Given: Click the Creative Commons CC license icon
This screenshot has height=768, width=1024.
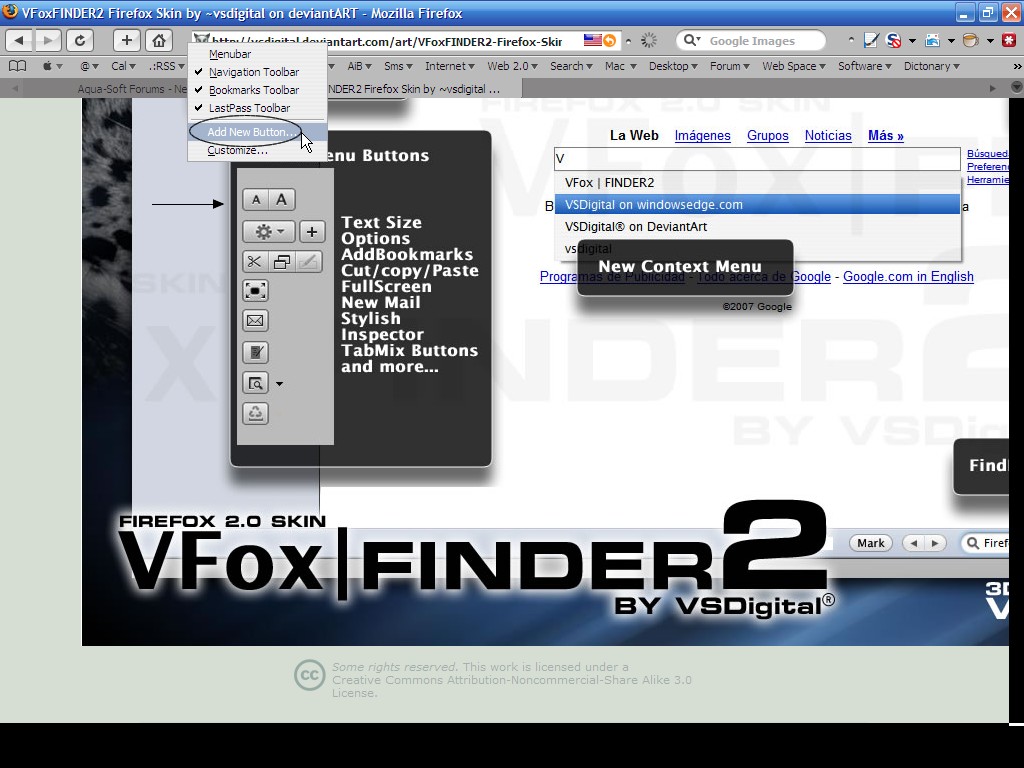Looking at the screenshot, I should (310, 675).
